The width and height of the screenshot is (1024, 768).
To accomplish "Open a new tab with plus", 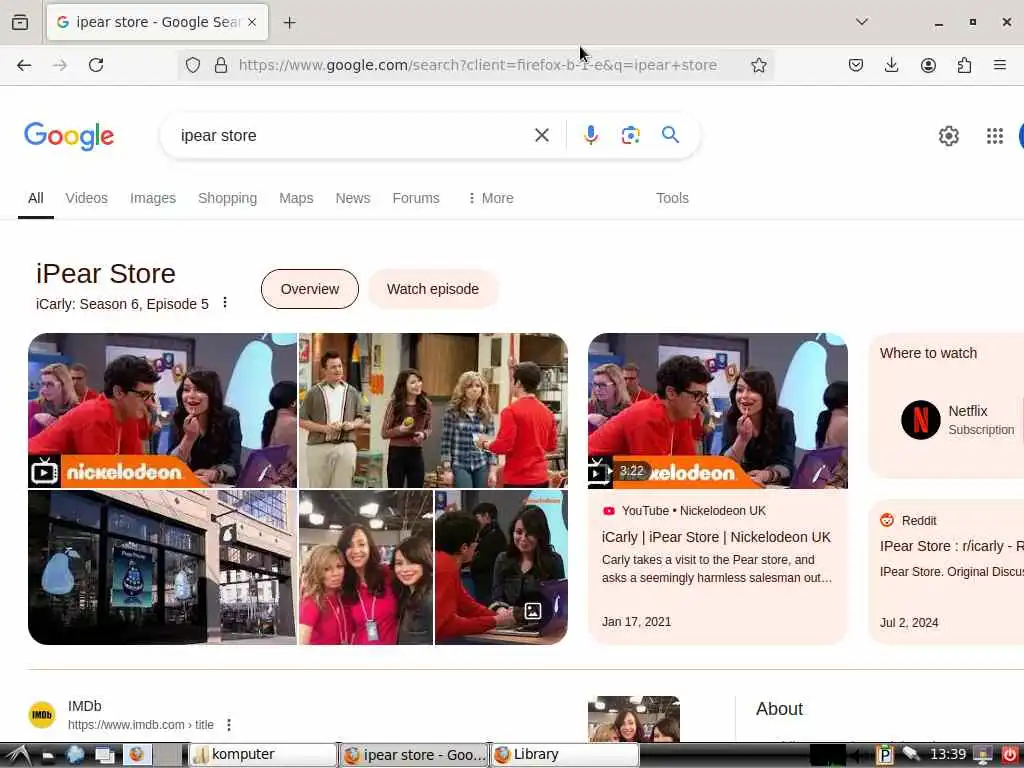I will (289, 23).
